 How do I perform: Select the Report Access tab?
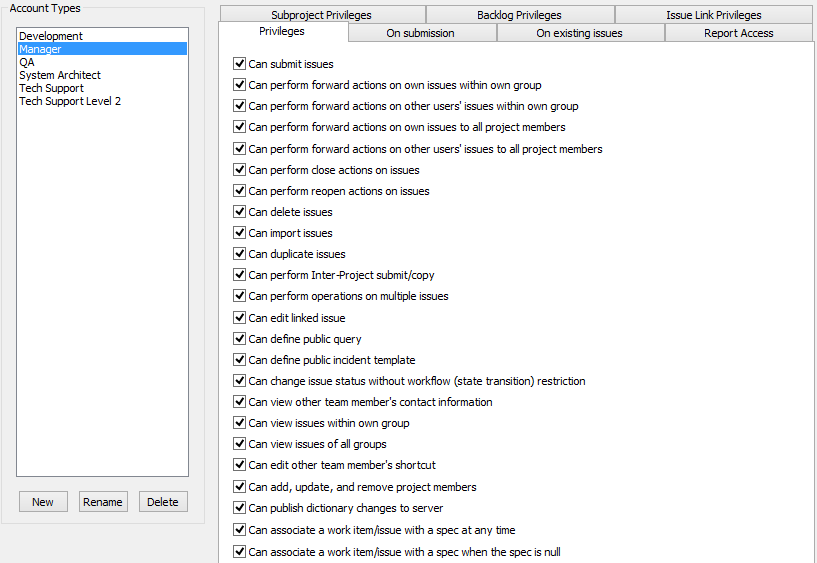click(x=738, y=33)
